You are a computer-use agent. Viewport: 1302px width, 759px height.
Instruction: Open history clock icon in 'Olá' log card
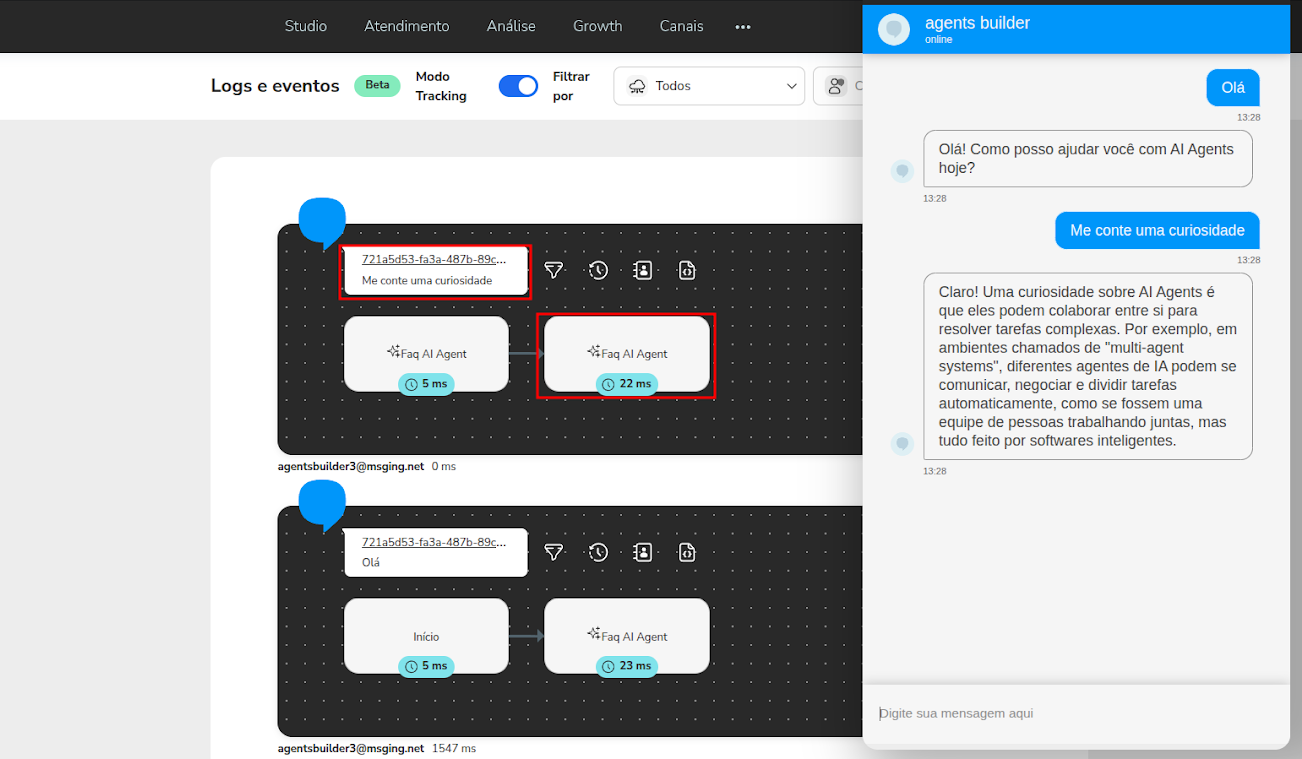pos(598,552)
